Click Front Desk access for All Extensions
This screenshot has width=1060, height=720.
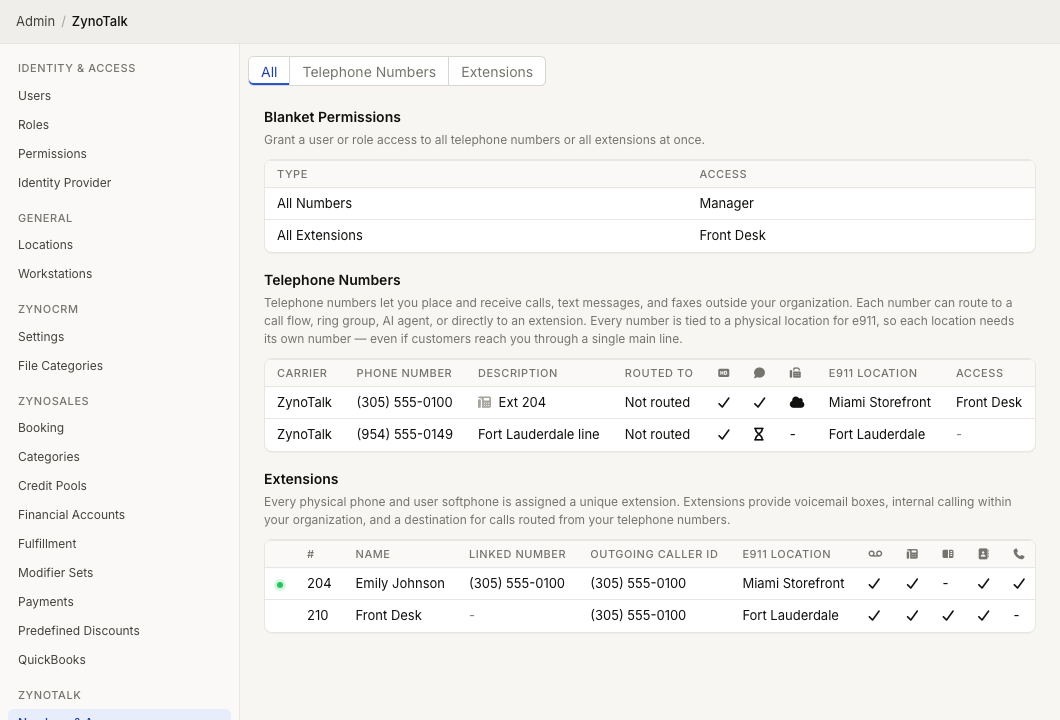[x=732, y=236]
